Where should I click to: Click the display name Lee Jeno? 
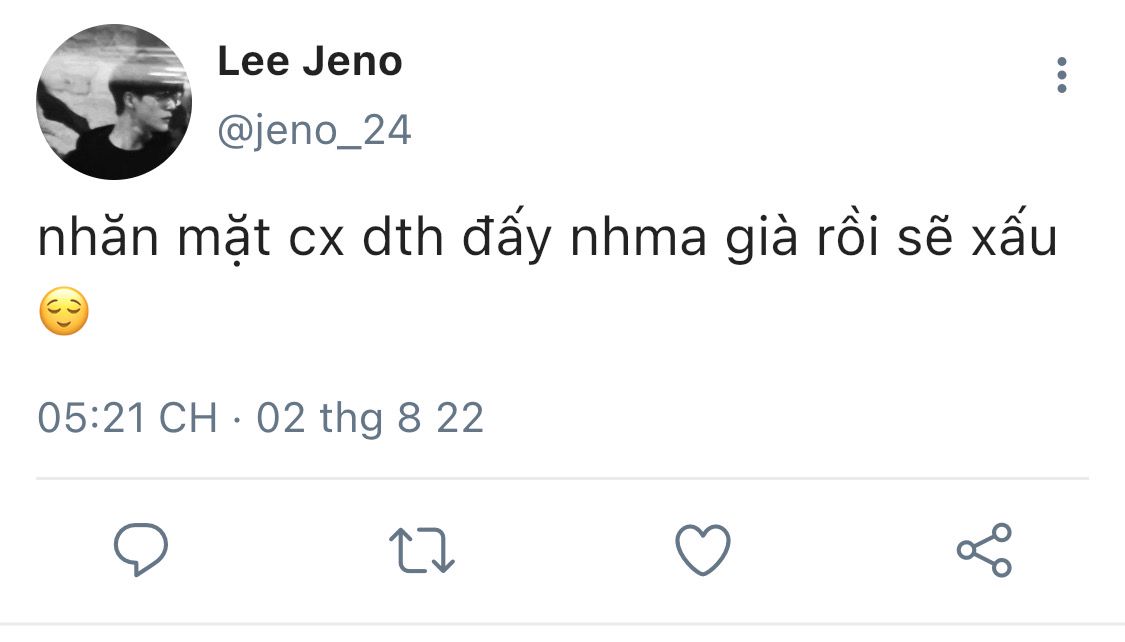pos(310,62)
